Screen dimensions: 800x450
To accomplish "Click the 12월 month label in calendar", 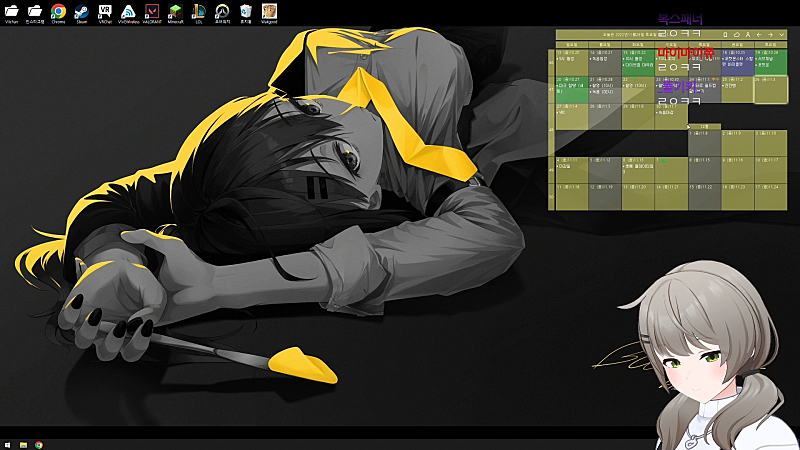I will [704, 126].
